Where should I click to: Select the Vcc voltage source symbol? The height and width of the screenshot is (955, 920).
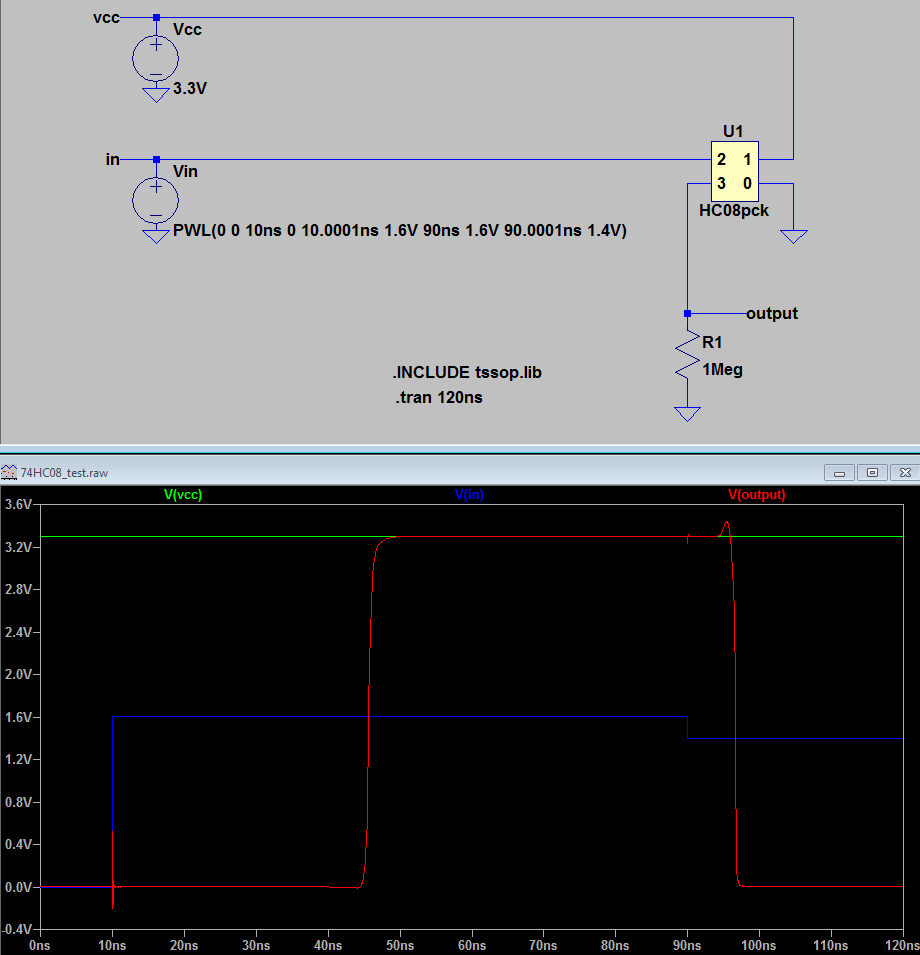pos(156,58)
